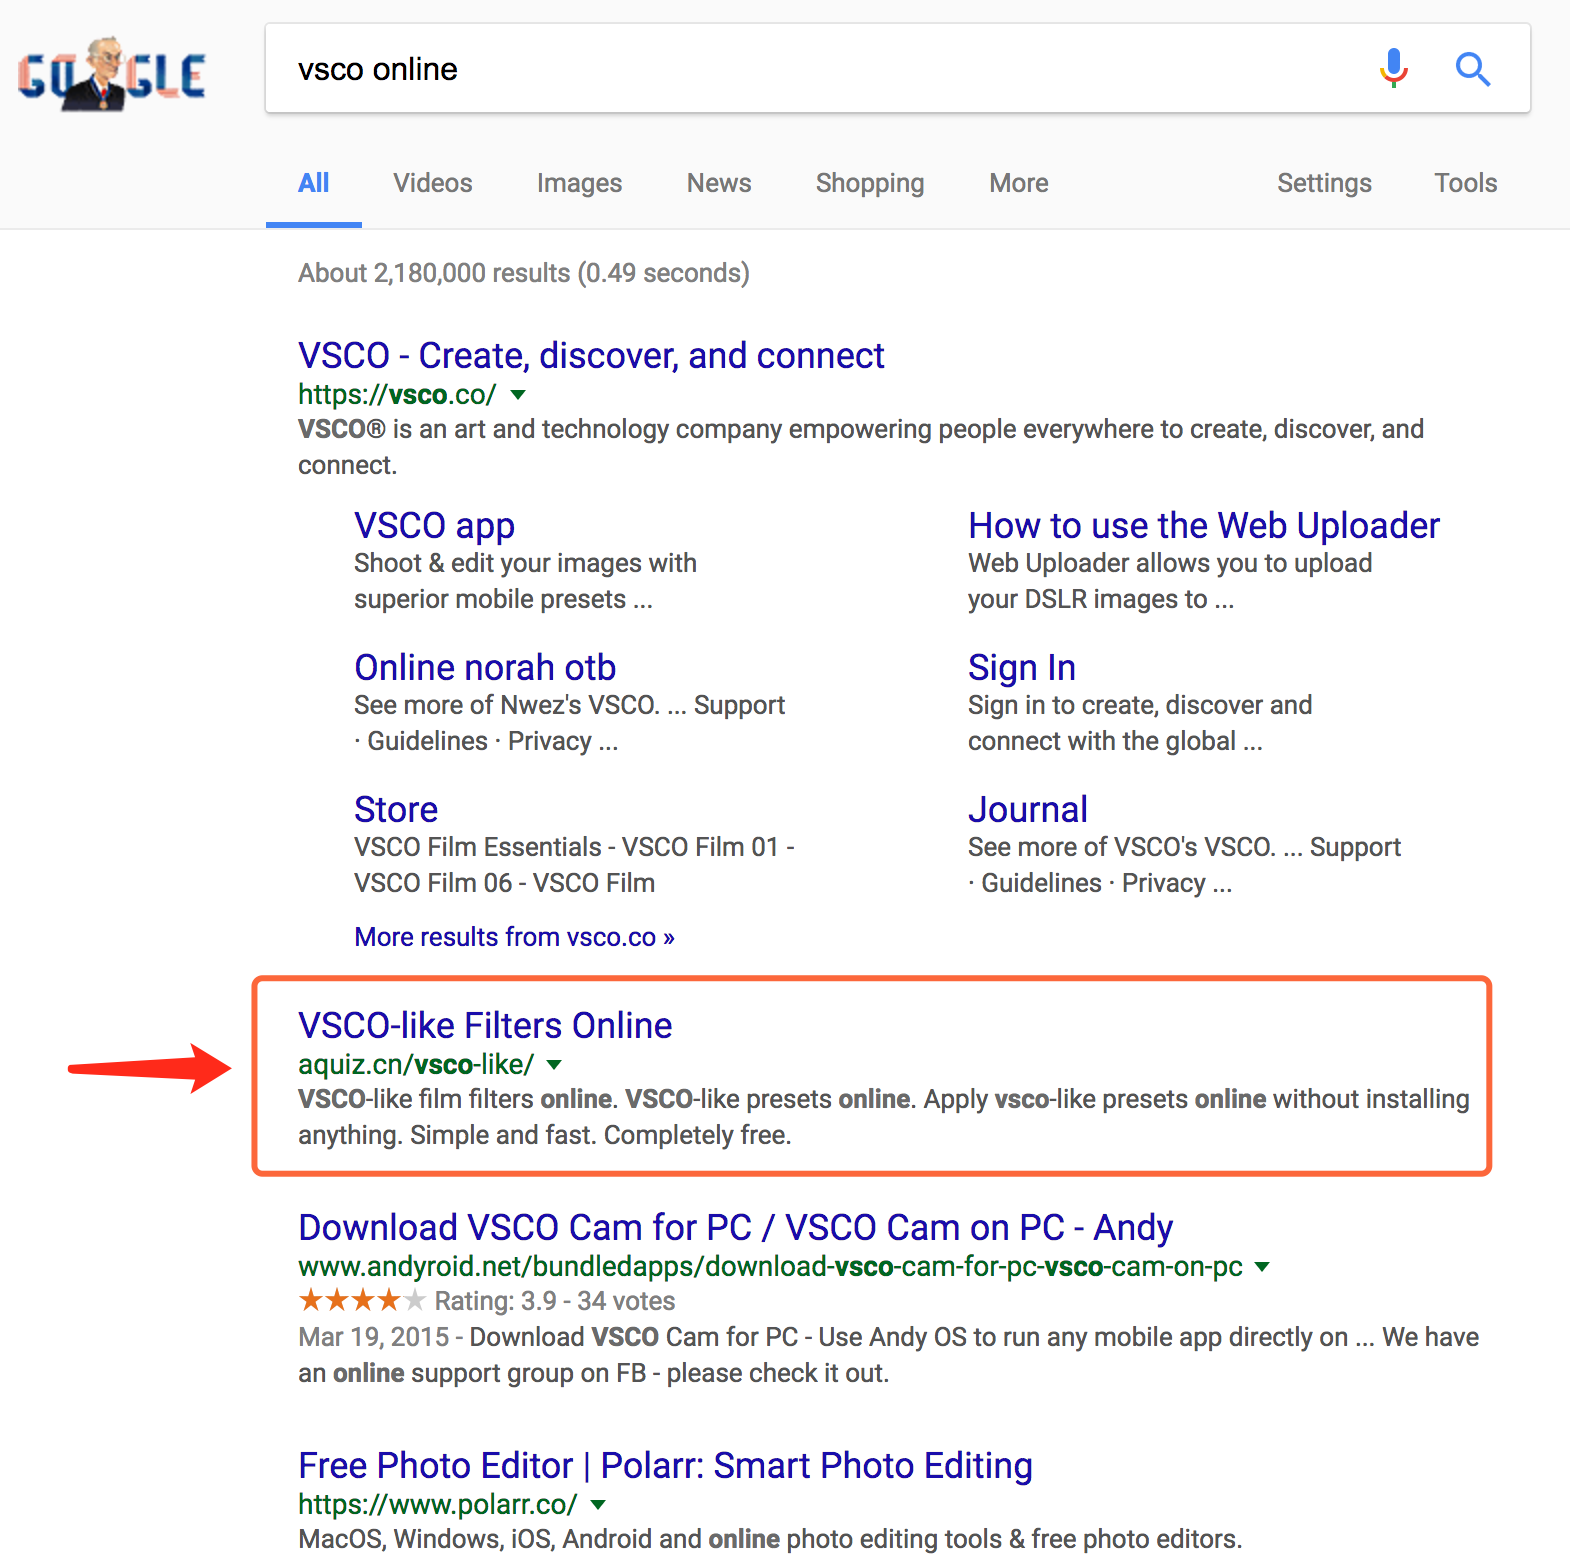This screenshot has height=1568, width=1570.
Task: Open the Journal sitelink
Action: [x=1028, y=810]
